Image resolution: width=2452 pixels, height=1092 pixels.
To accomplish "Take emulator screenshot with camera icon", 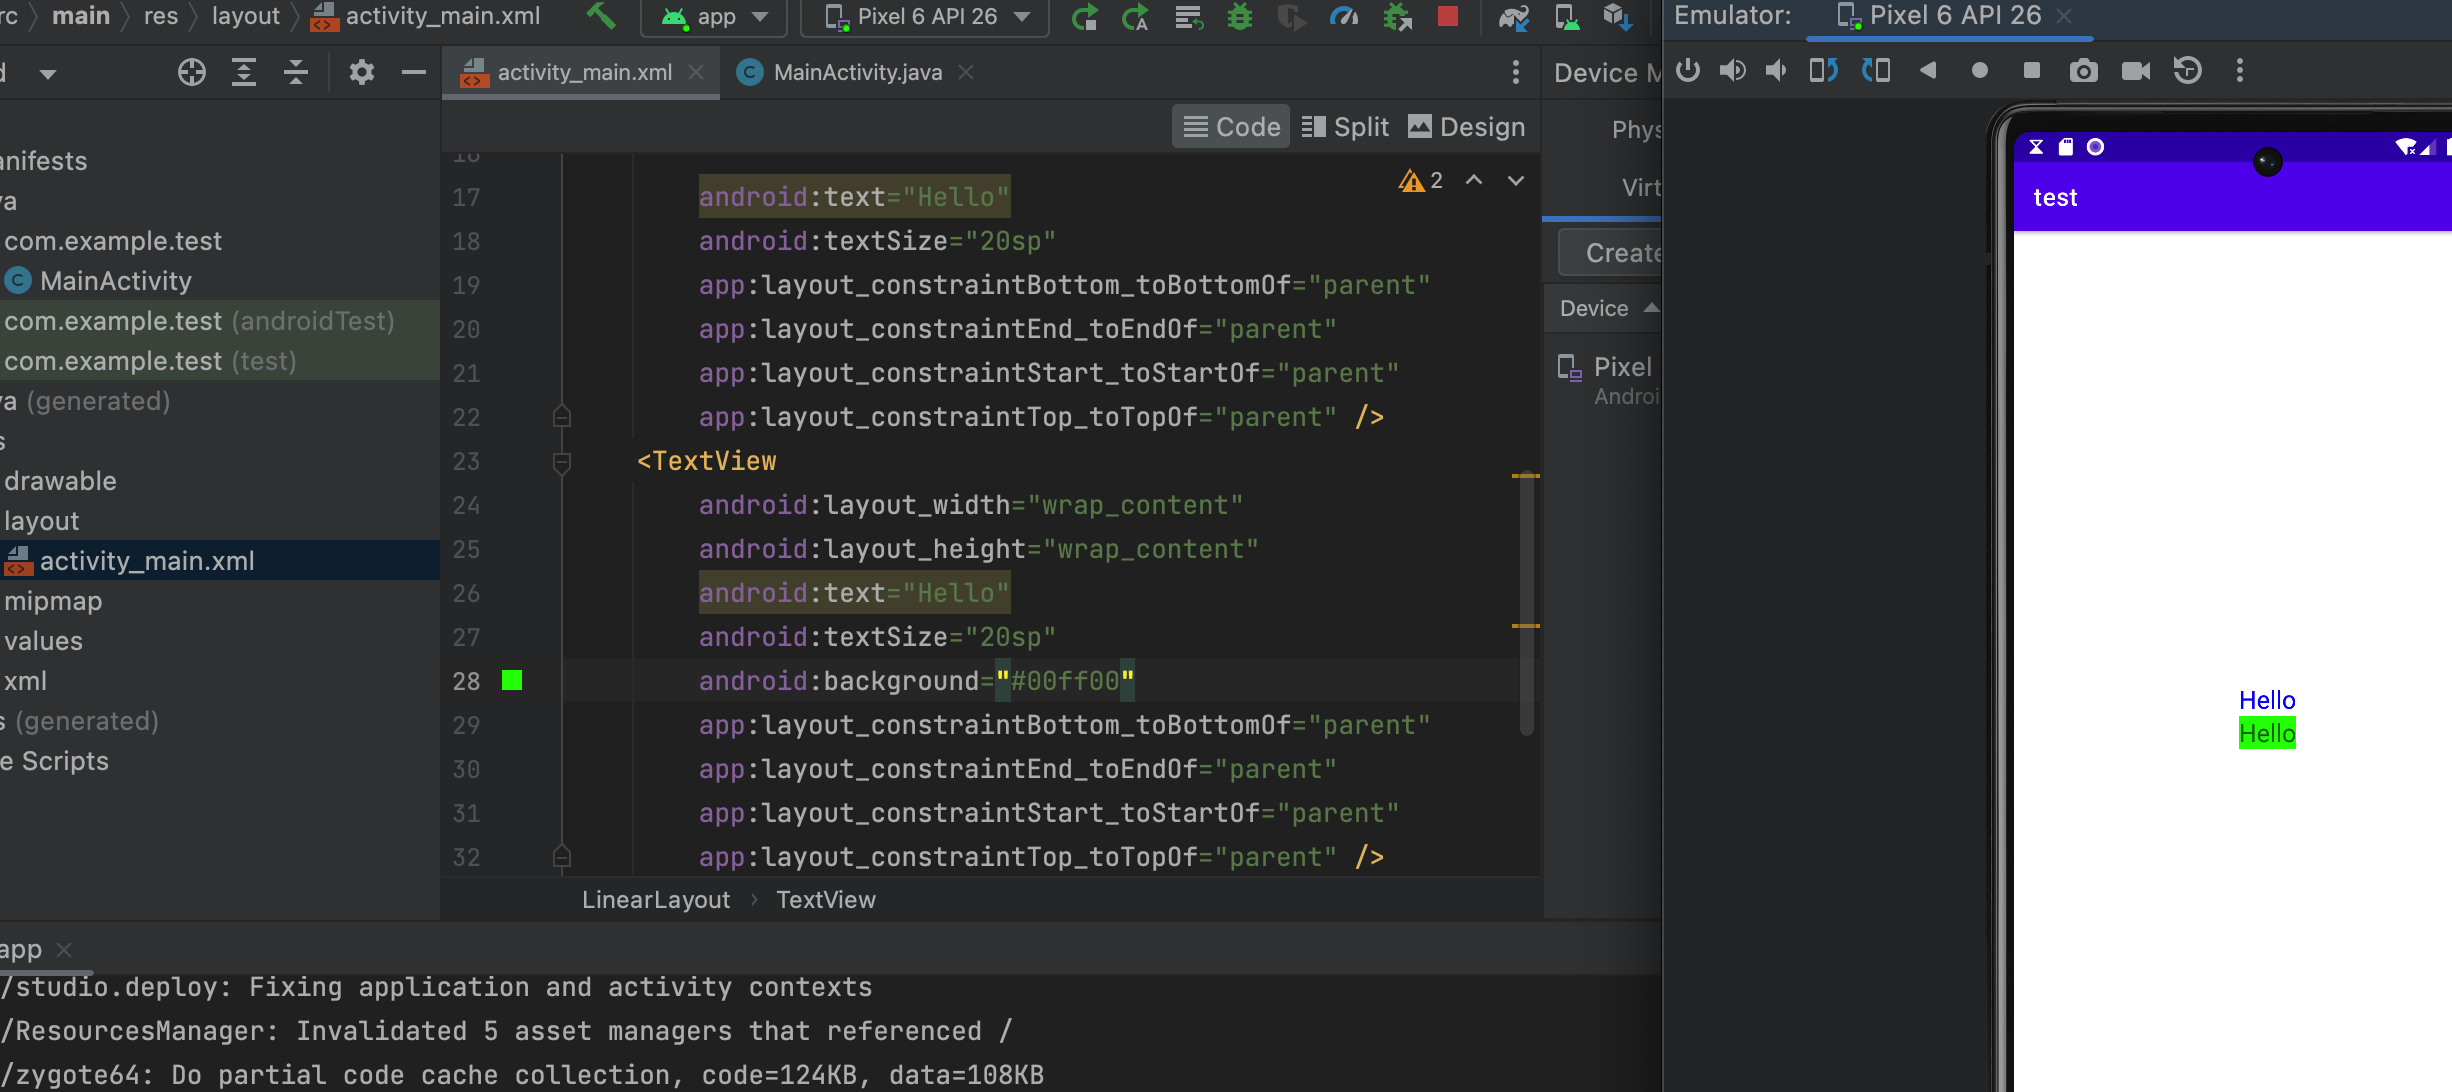I will pyautogui.click(x=2083, y=71).
